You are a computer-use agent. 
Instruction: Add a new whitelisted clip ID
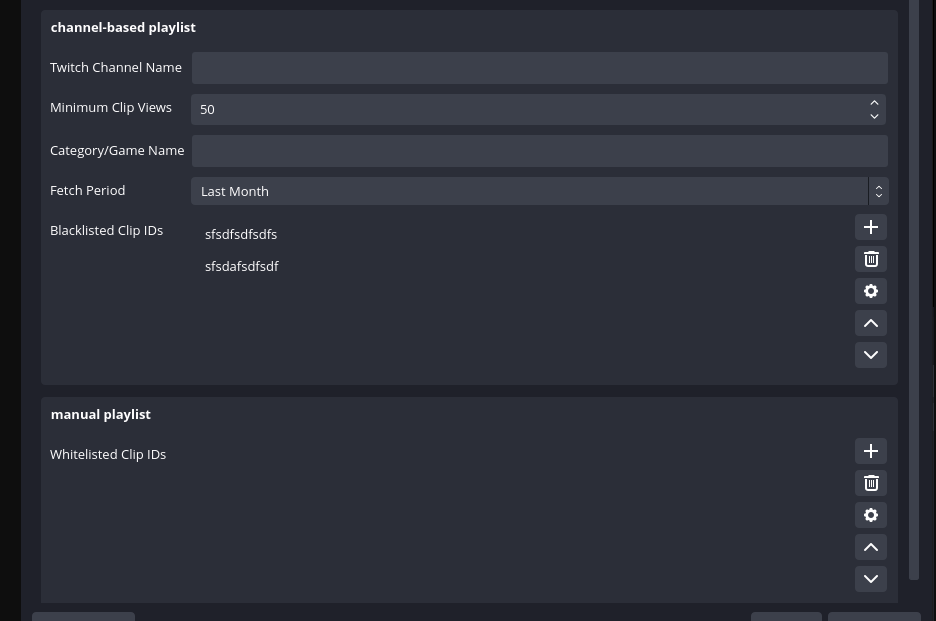(870, 451)
